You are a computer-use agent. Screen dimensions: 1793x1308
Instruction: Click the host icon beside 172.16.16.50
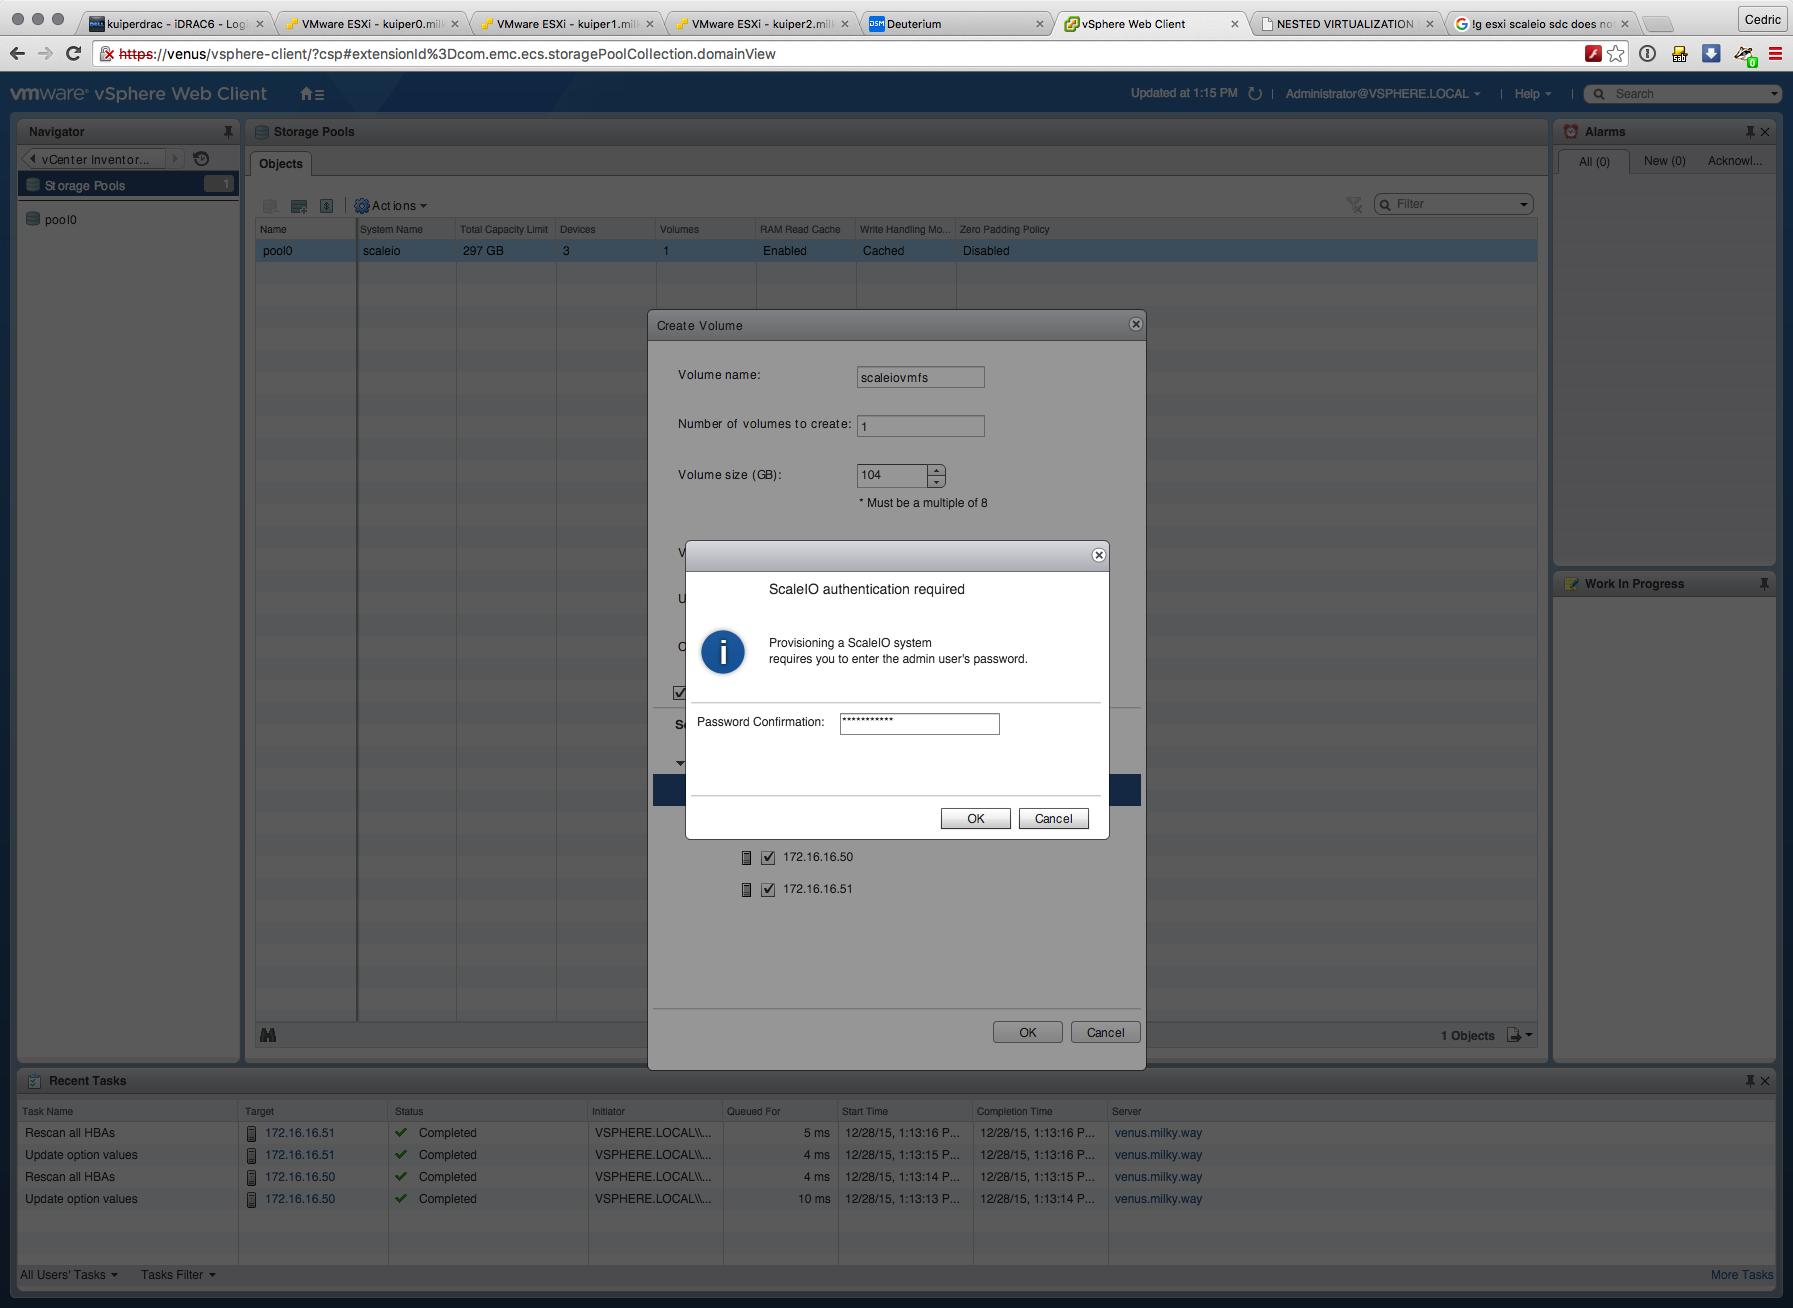[746, 858]
